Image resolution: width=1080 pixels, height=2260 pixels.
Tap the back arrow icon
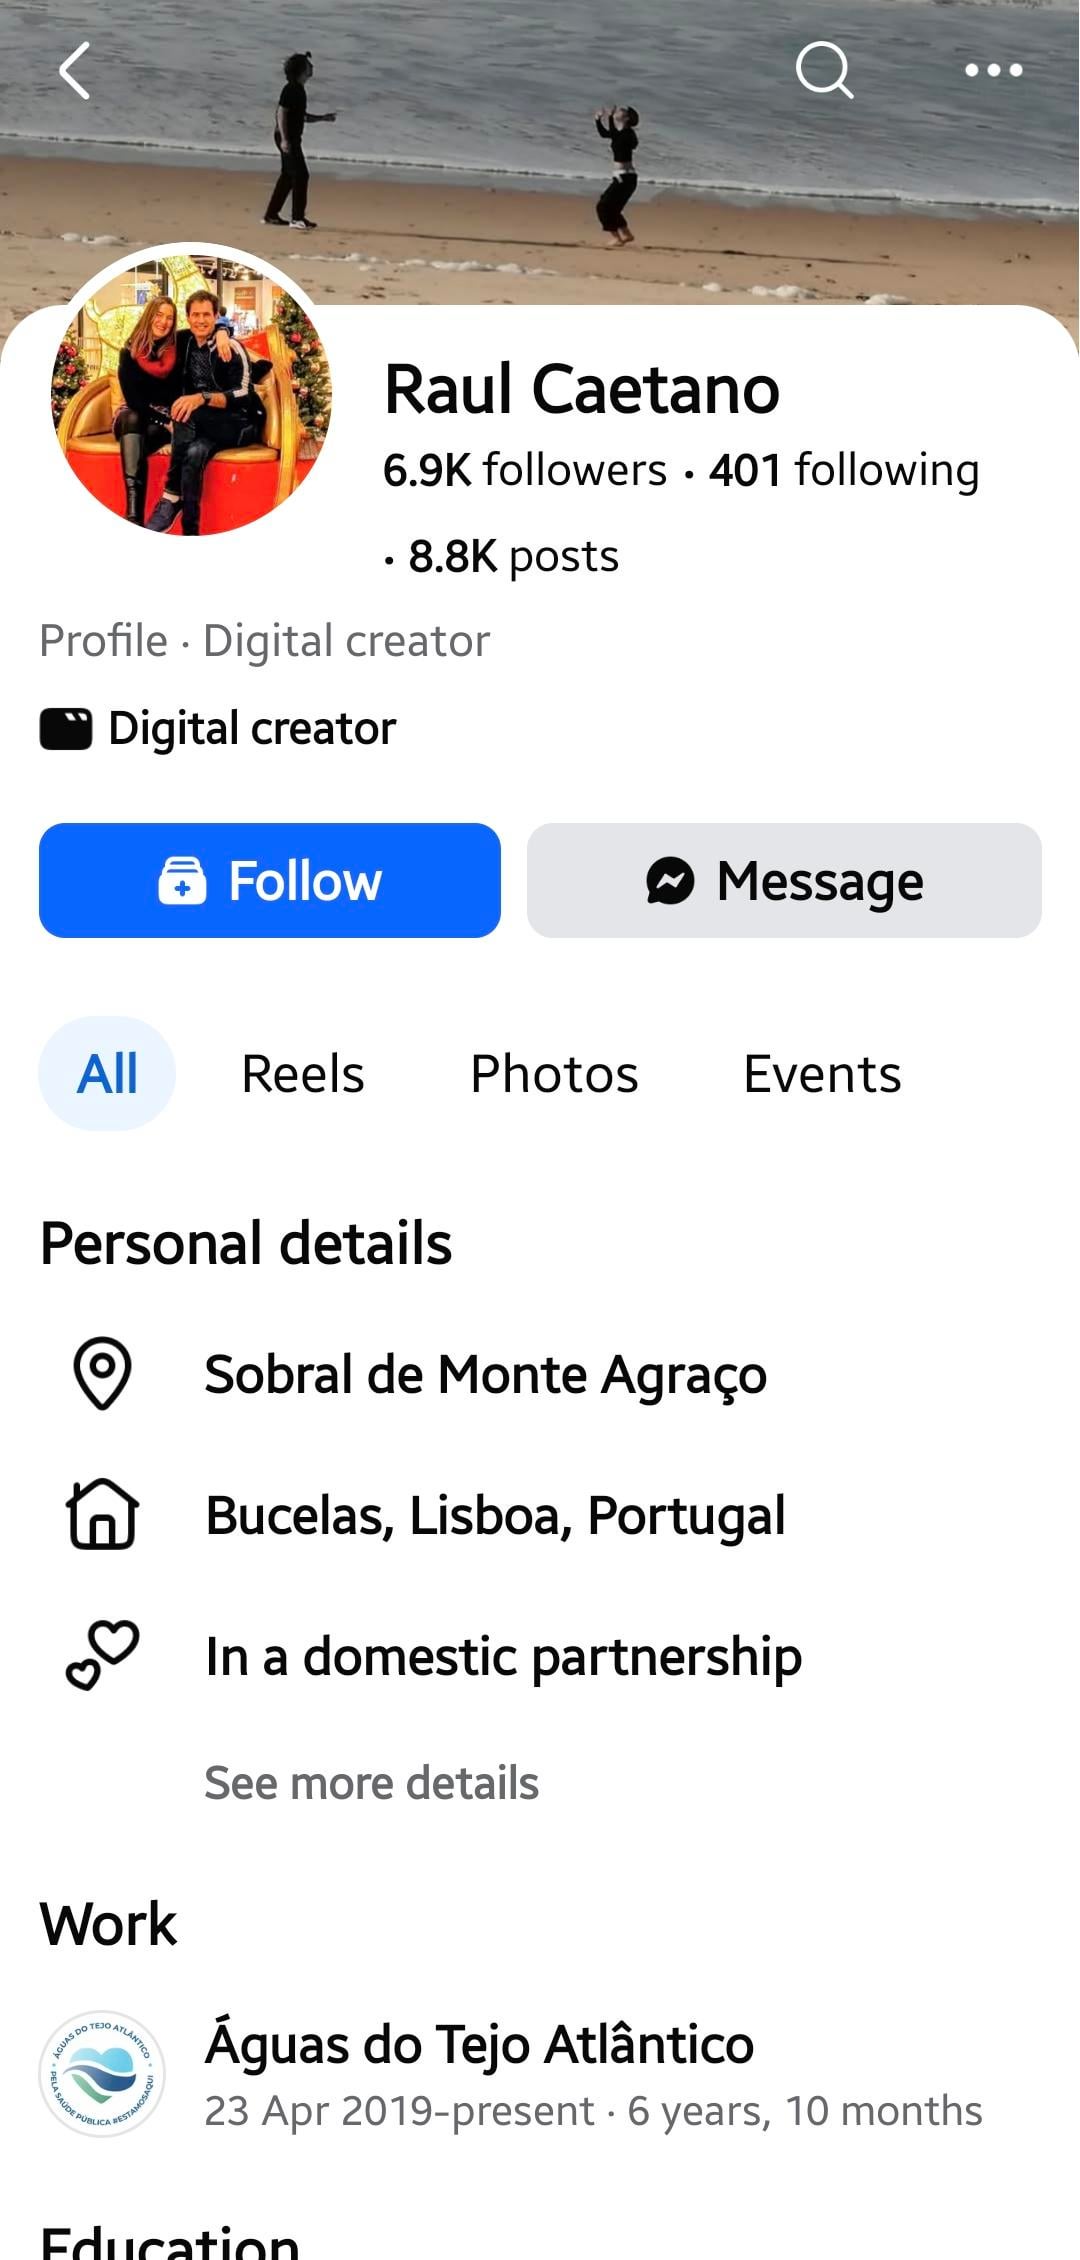point(75,70)
